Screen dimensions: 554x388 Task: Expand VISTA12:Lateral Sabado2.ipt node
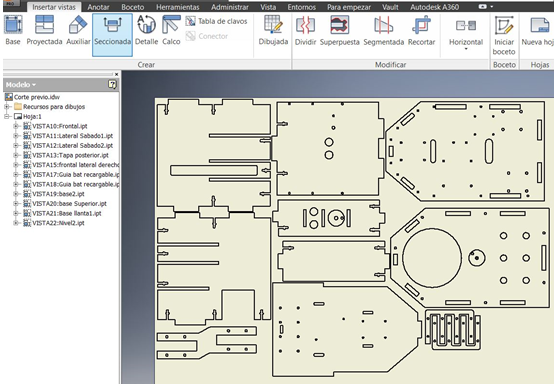tap(16, 145)
